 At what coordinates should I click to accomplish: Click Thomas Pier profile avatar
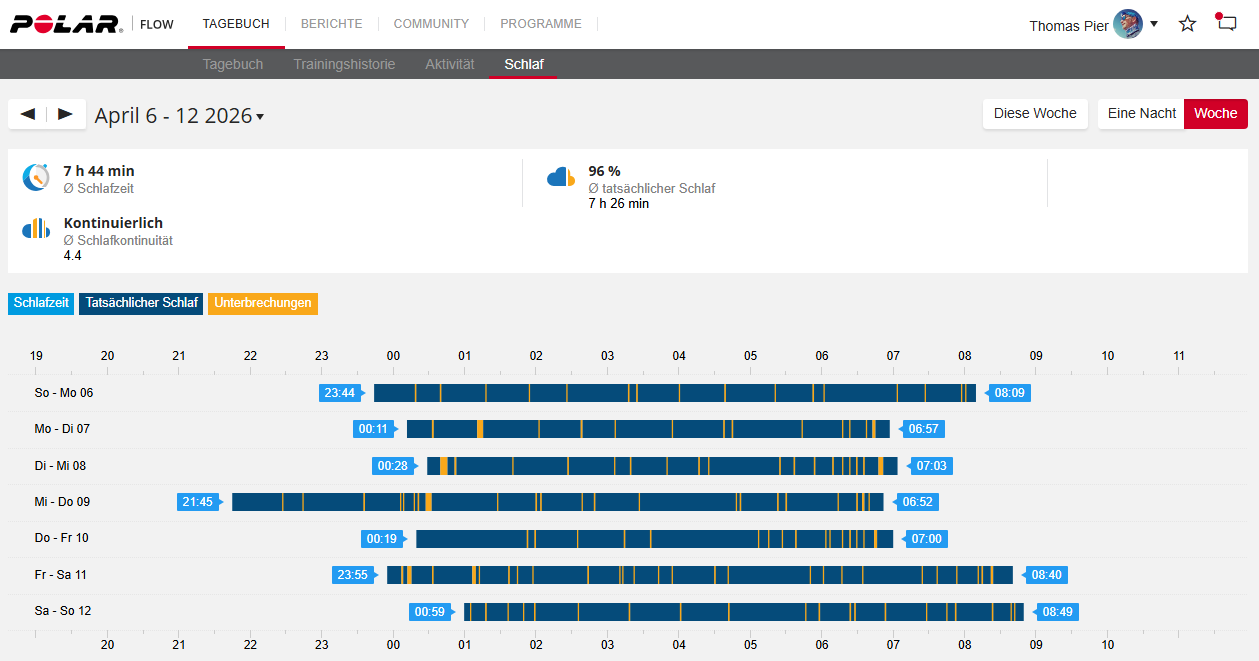click(x=1128, y=25)
